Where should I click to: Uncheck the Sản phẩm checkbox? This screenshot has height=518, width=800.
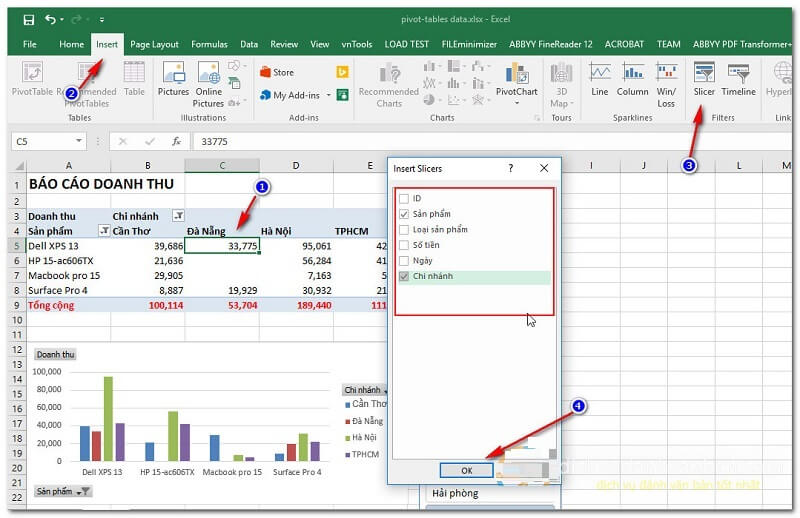(404, 214)
